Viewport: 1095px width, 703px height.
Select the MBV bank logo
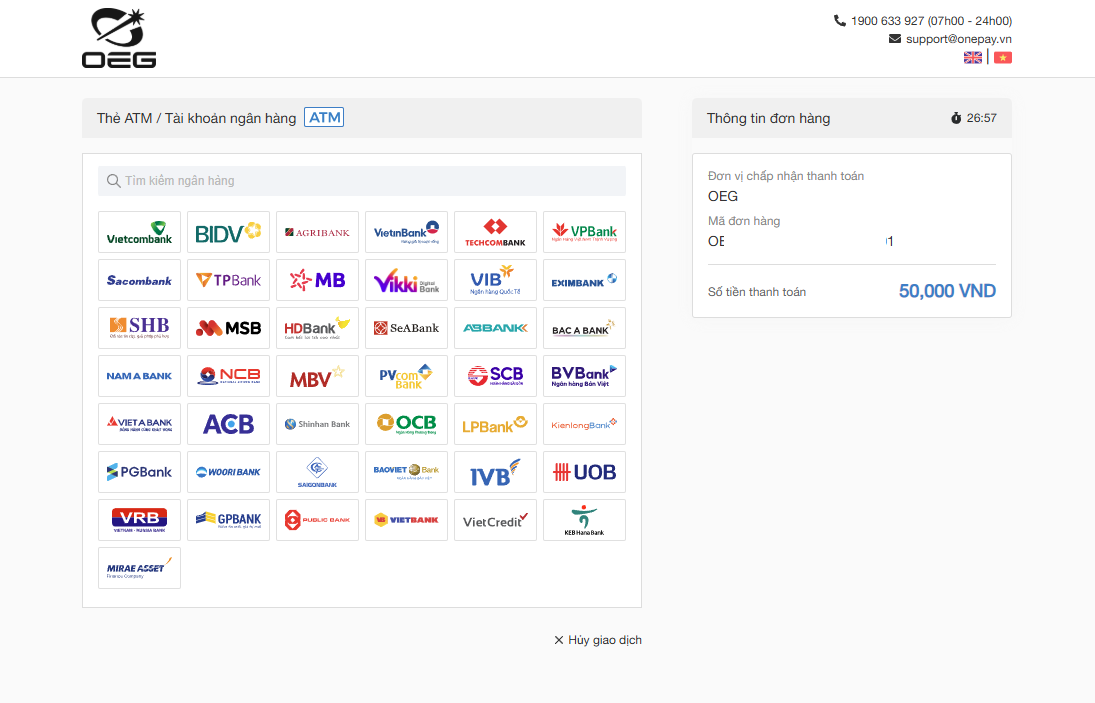(x=318, y=376)
